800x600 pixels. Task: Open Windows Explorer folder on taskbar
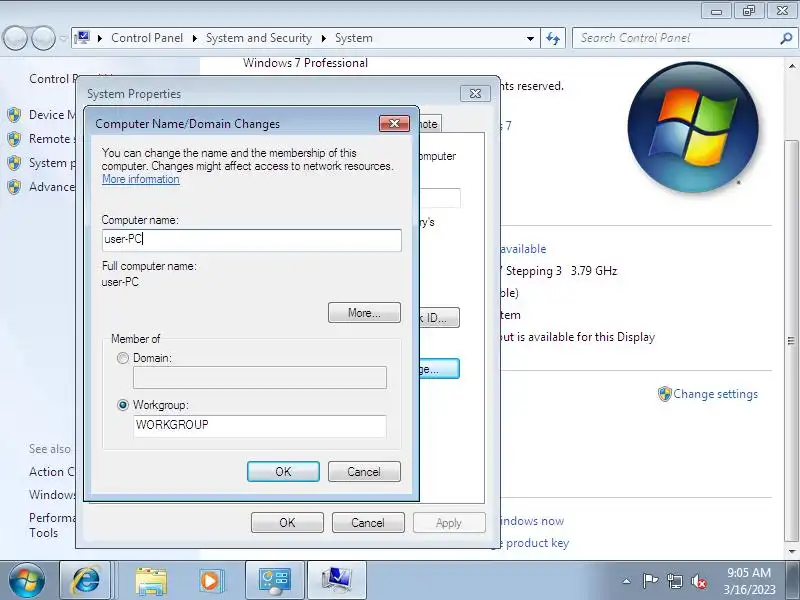click(x=151, y=582)
